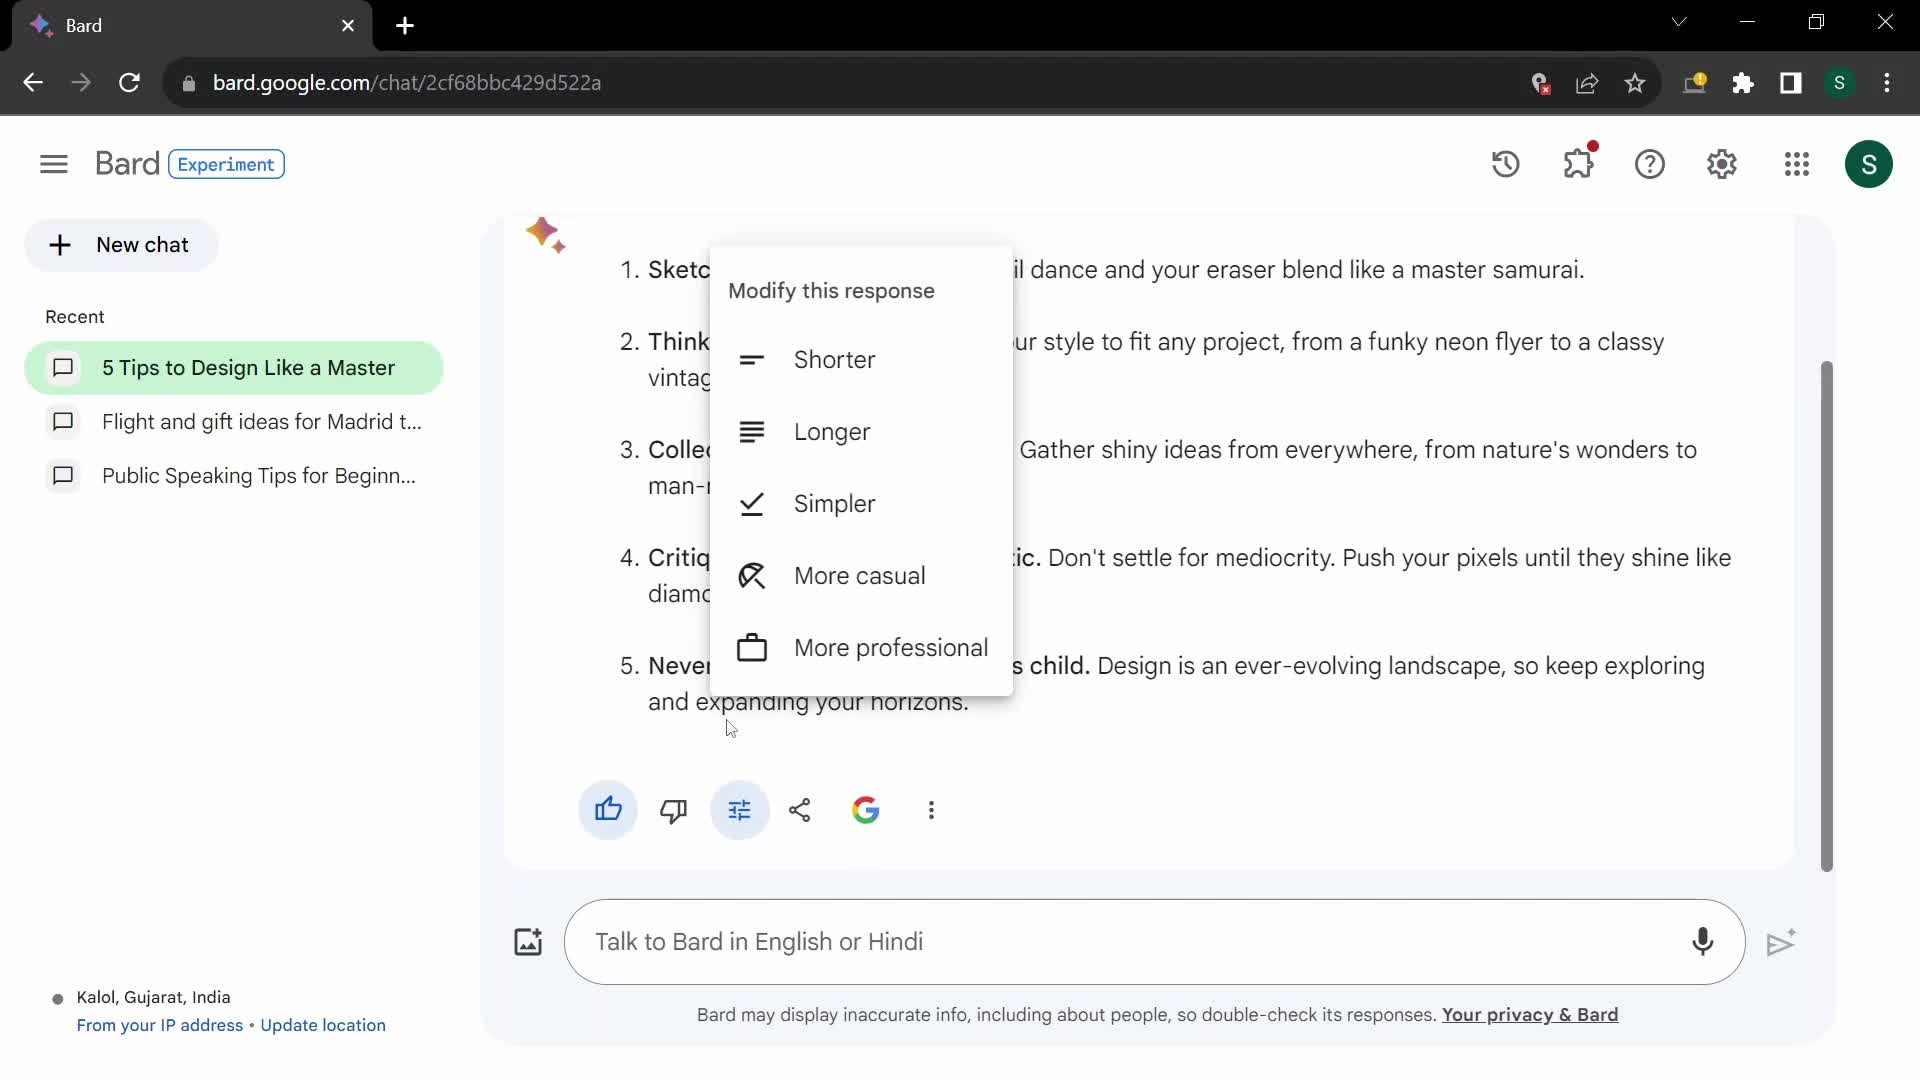Click From your IP address link
Image resolution: width=1920 pixels, height=1080 pixels.
pyautogui.click(x=160, y=1026)
